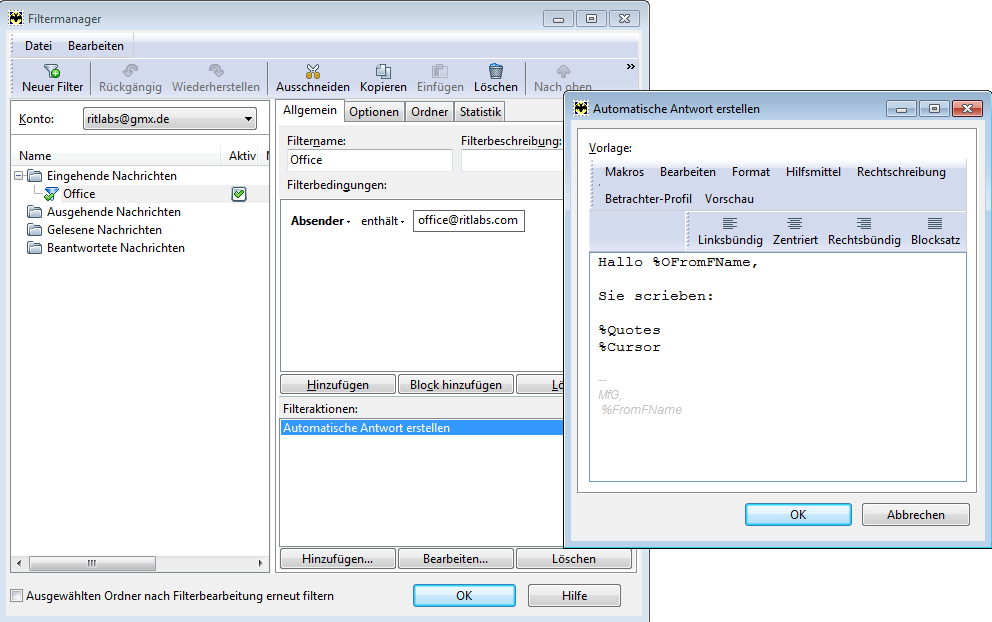
Task: Switch to the Statistik tab
Action: (x=480, y=112)
